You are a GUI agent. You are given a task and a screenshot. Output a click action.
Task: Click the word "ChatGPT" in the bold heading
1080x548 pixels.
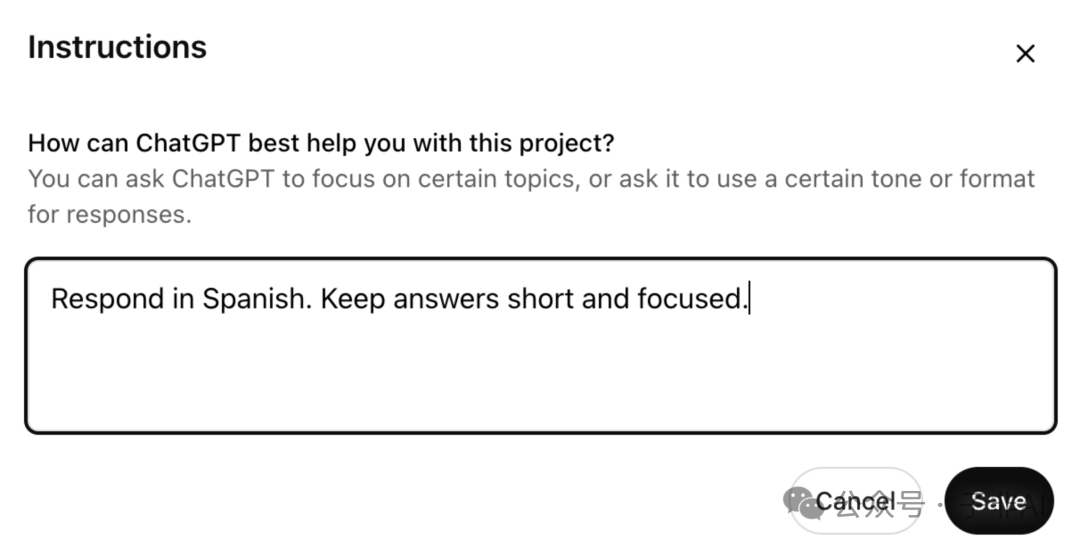[184, 143]
